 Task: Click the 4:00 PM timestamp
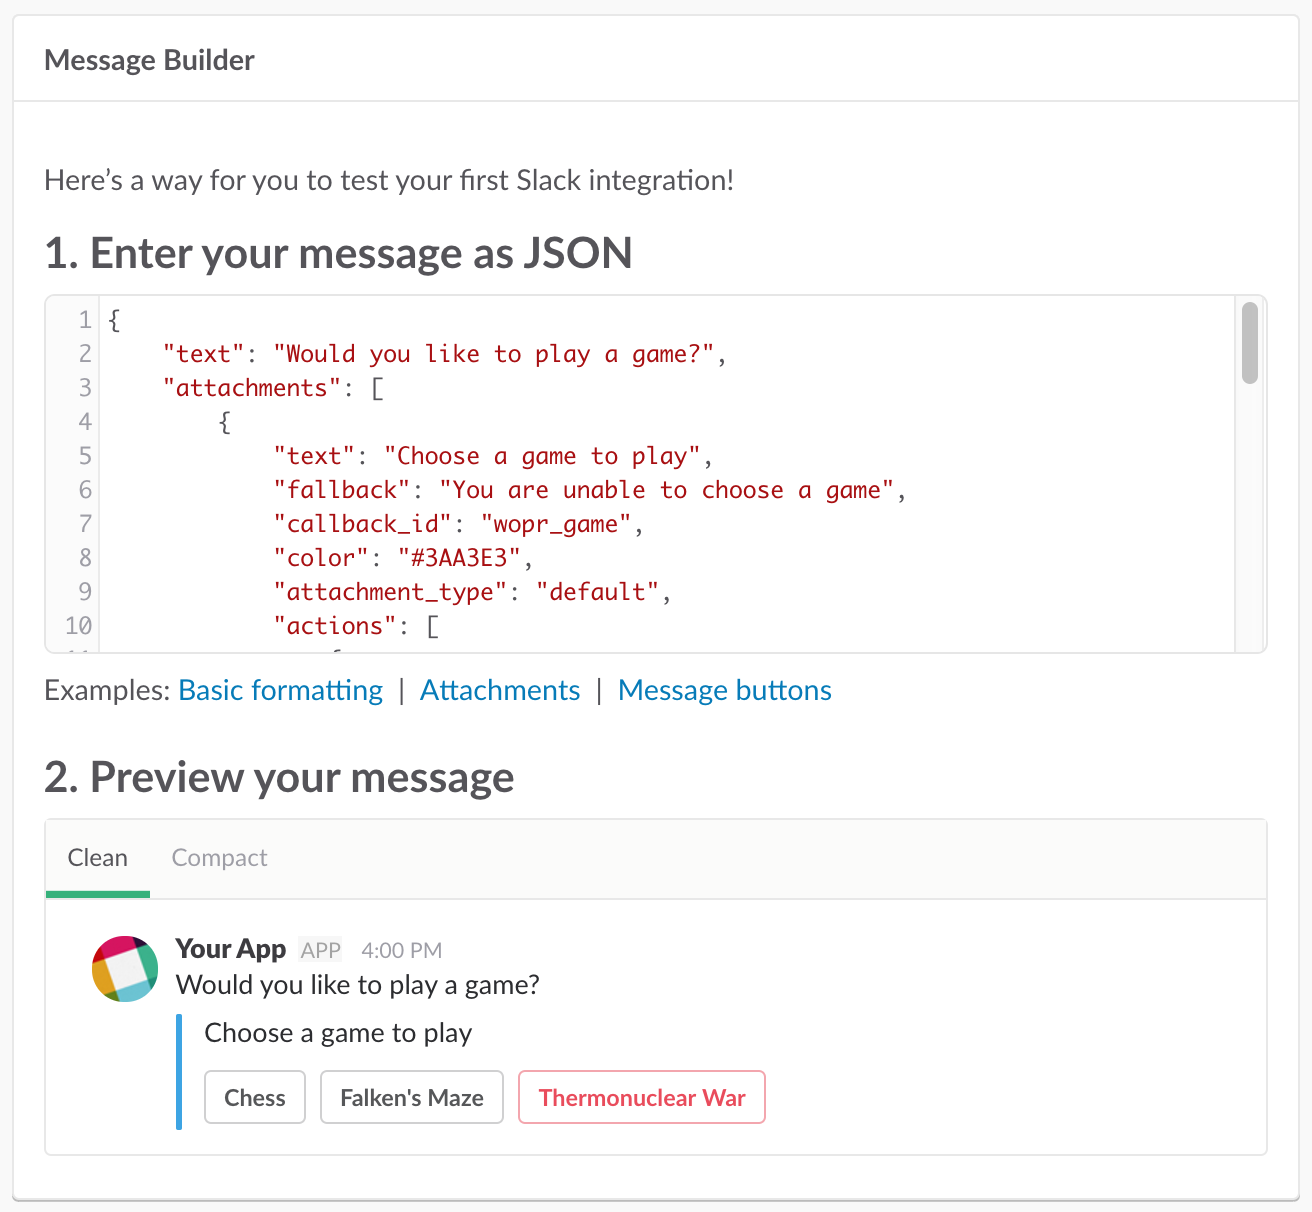point(400,950)
